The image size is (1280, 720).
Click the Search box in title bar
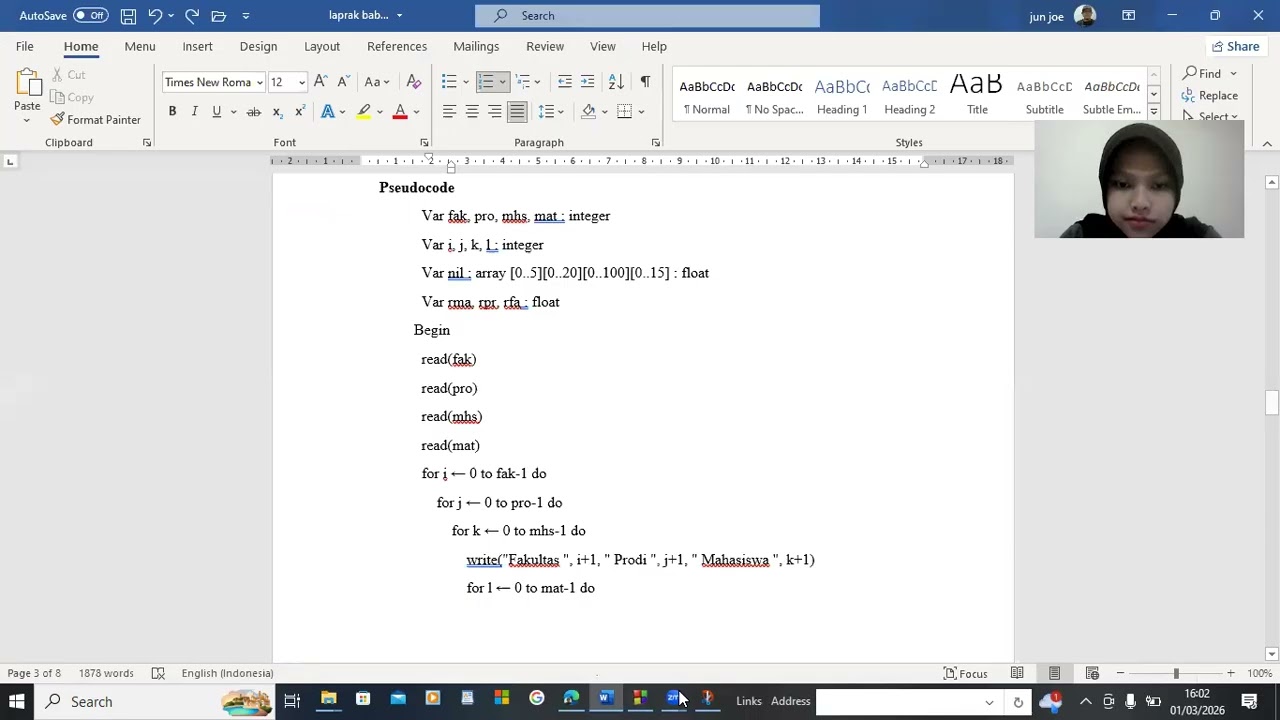click(x=647, y=15)
